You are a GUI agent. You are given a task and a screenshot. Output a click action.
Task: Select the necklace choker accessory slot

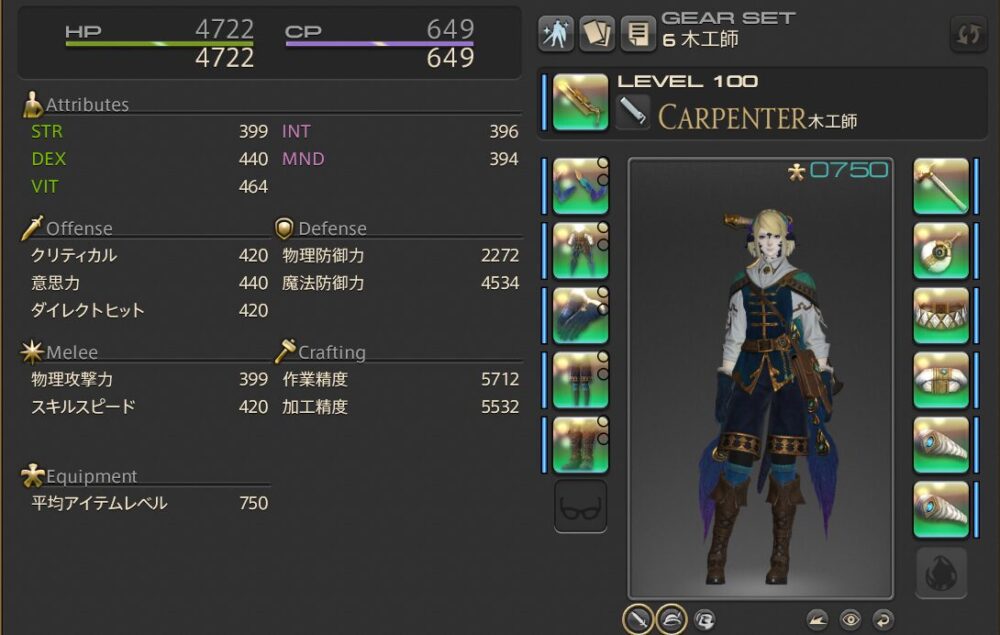coord(941,315)
